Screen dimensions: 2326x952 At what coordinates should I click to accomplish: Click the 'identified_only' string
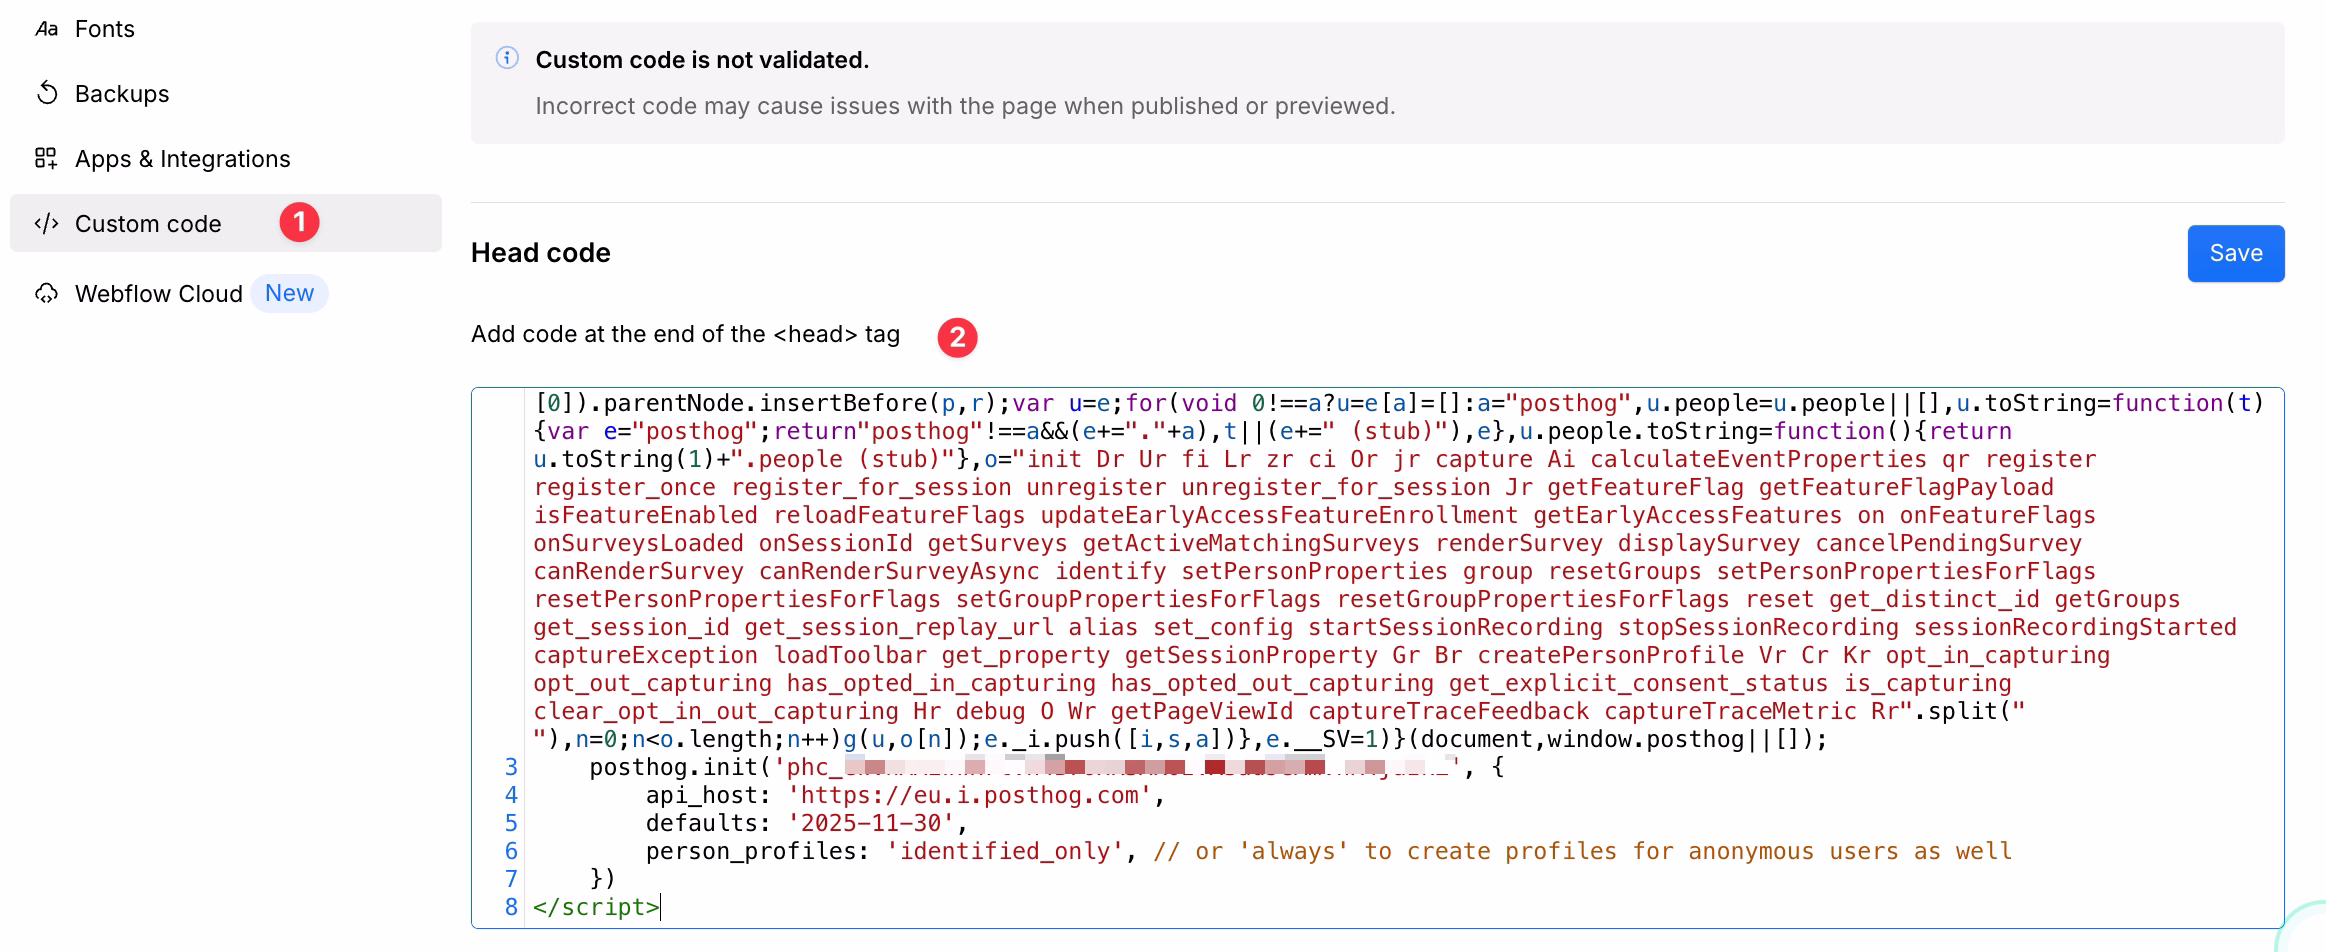(x=1005, y=852)
